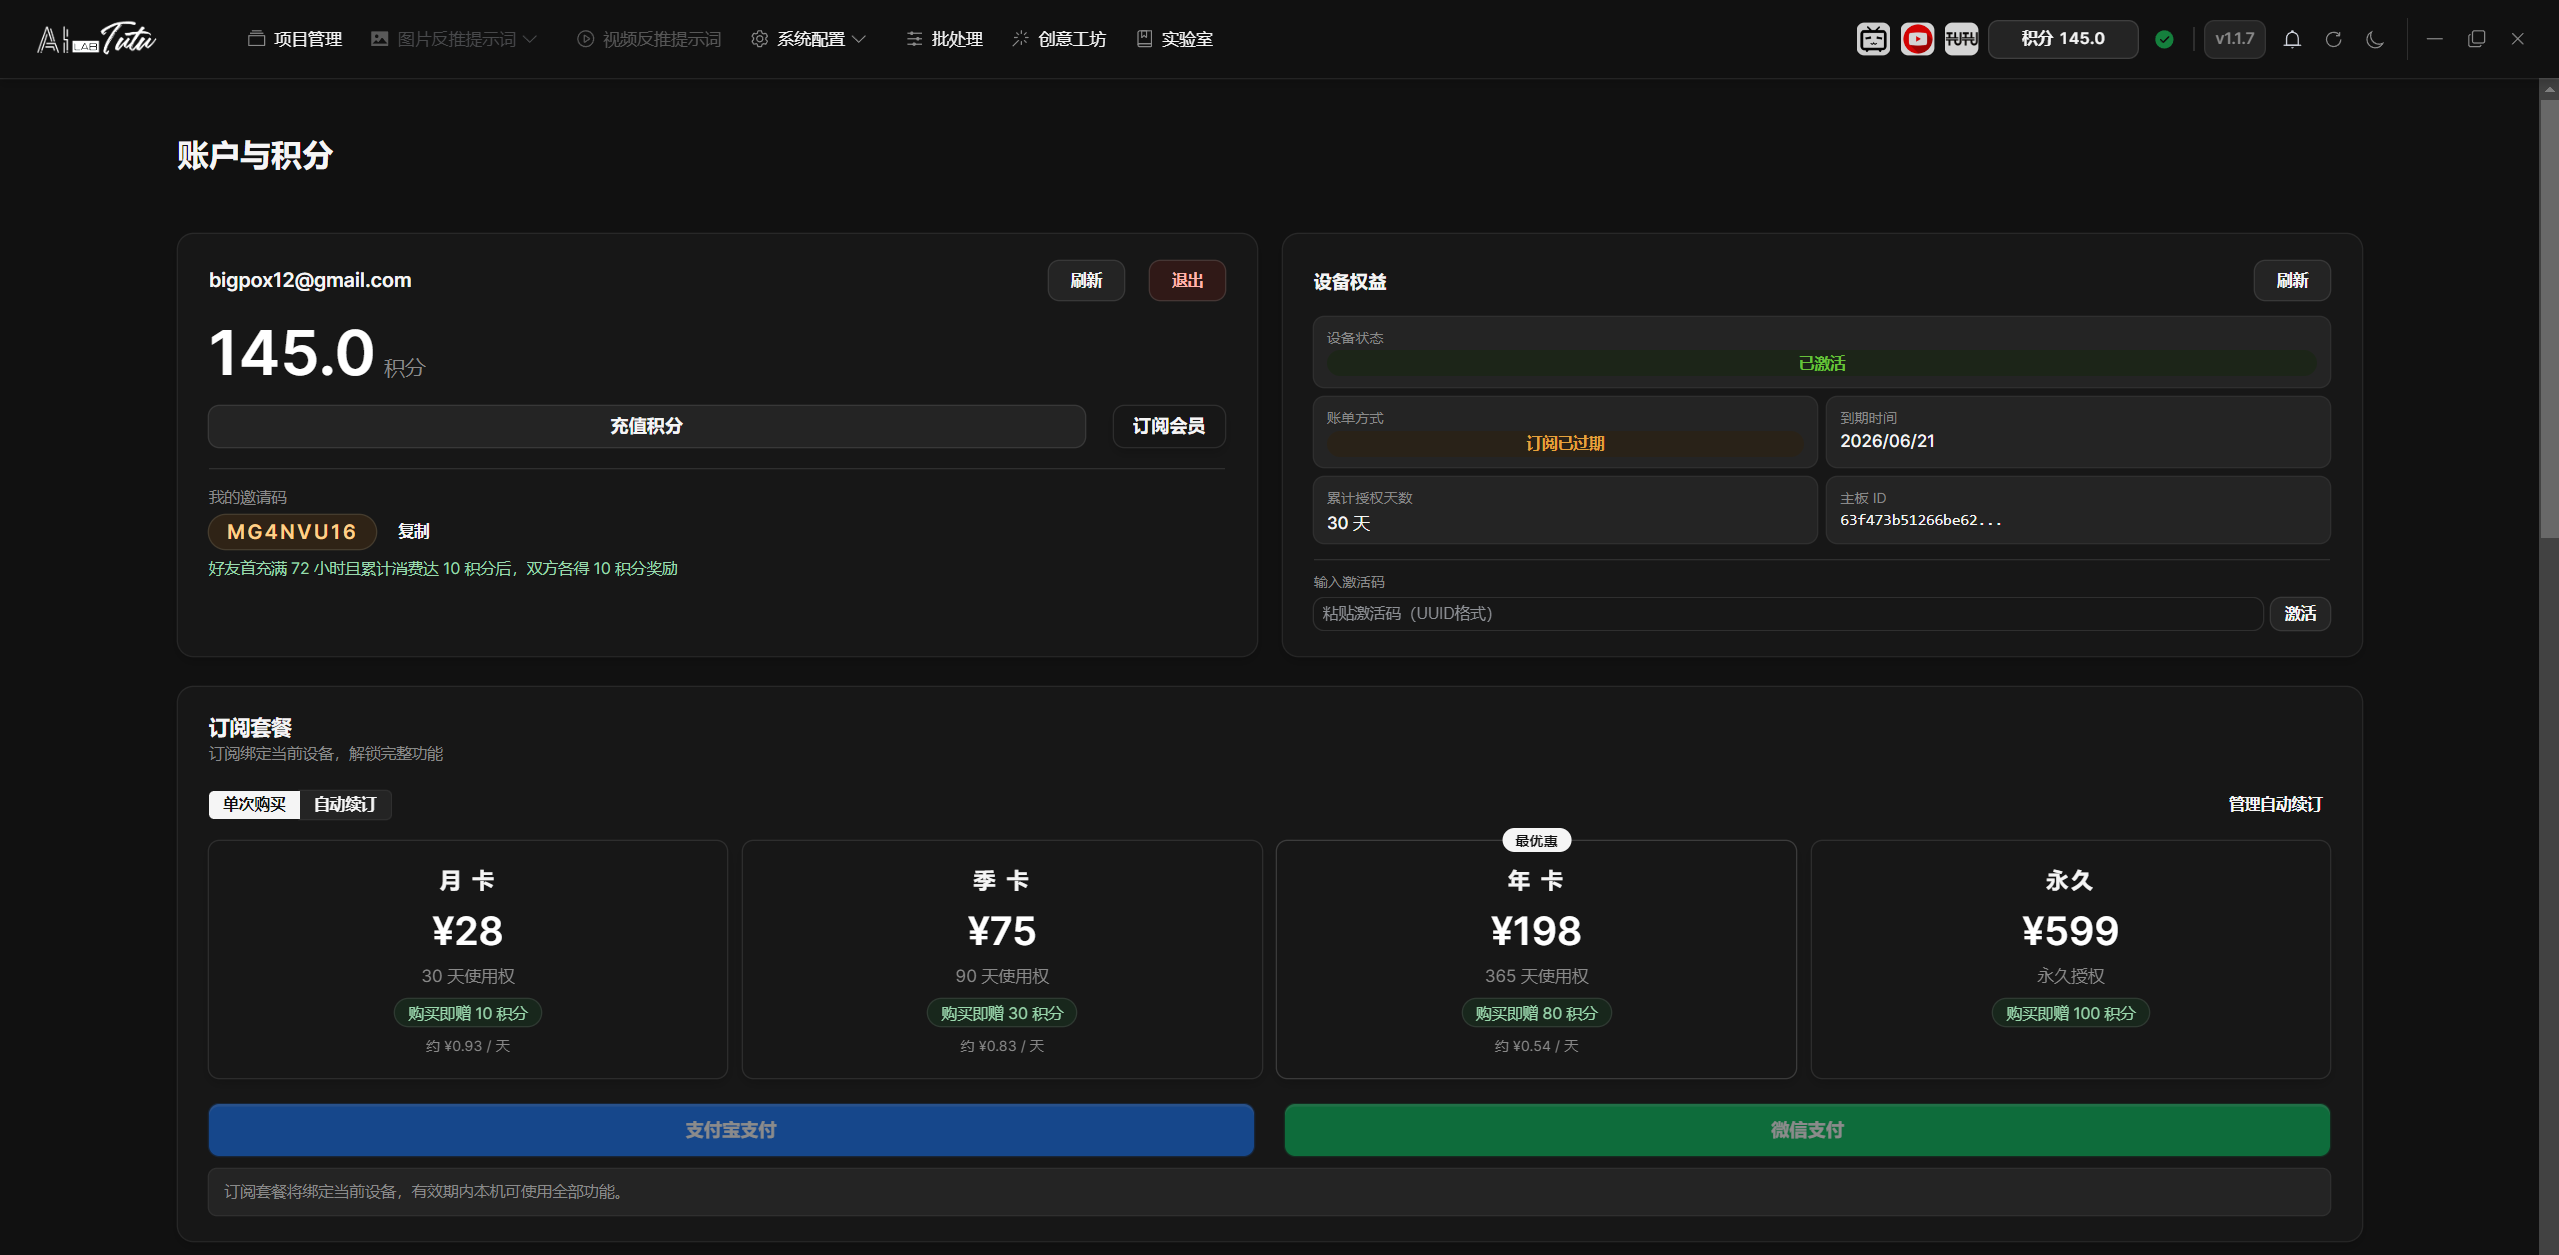Screen dimensions: 2559x1255
Task: Click the AI Lab Tutu logo
Action: 96,39
